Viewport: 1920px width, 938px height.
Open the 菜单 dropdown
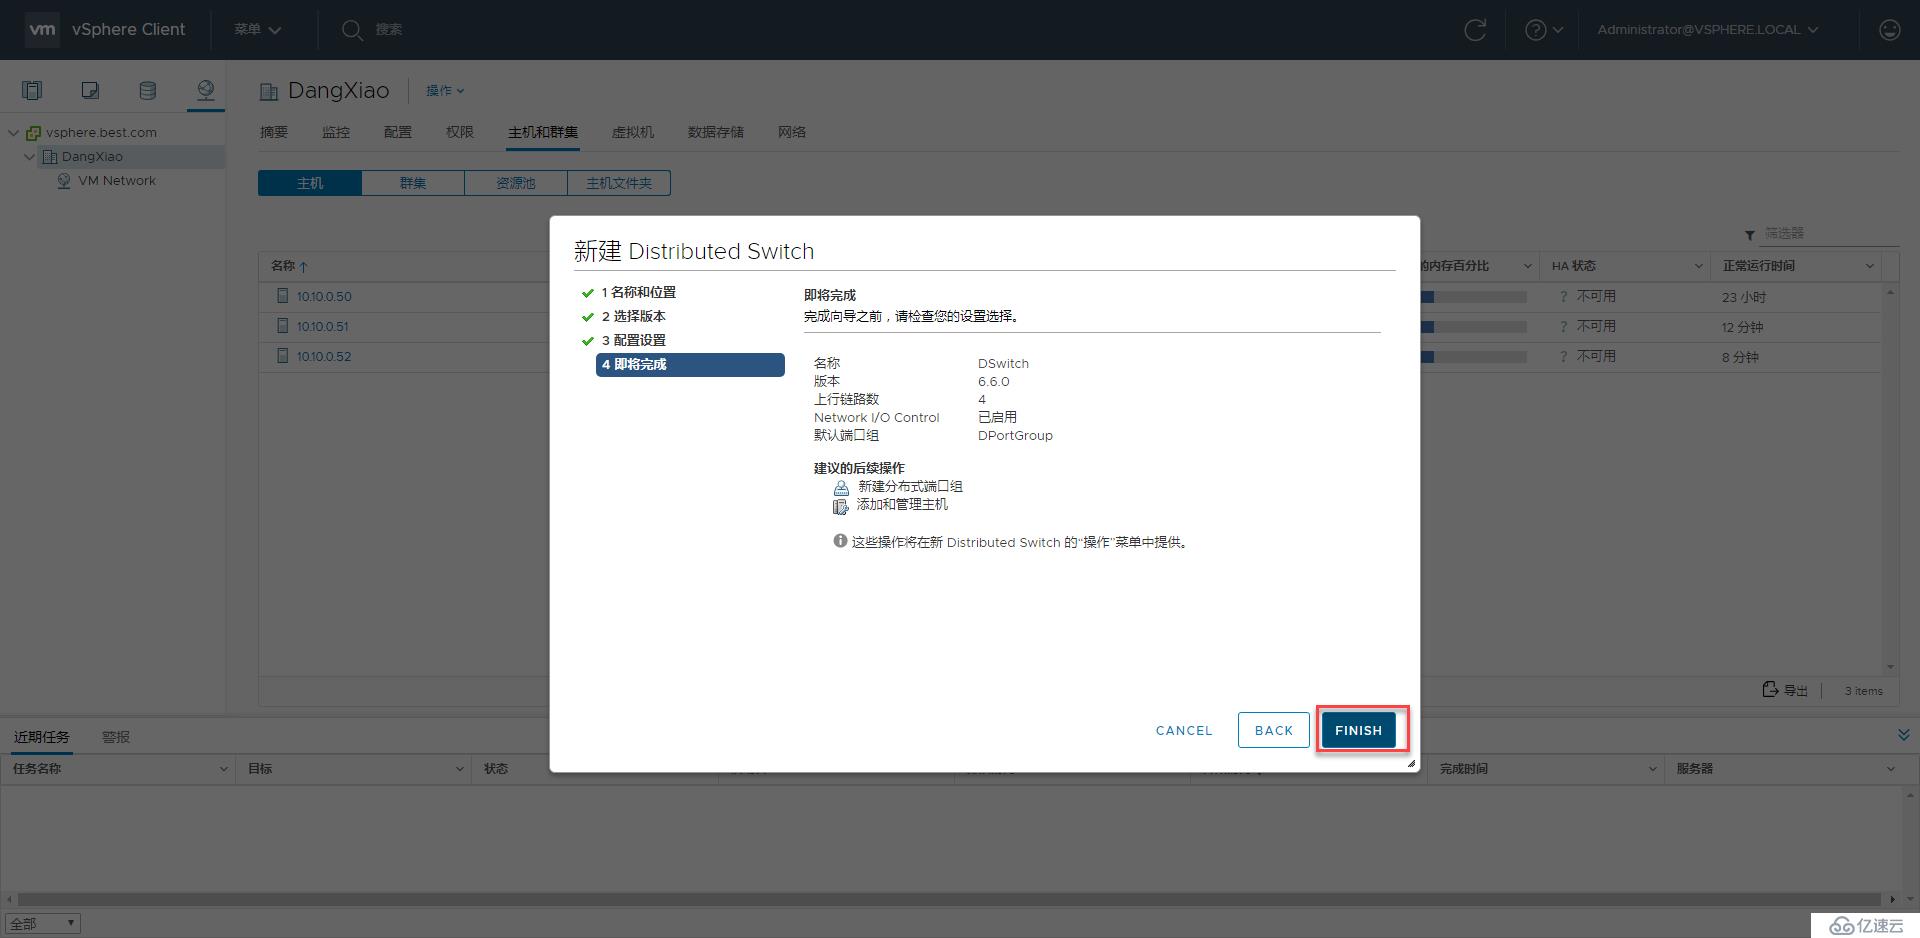pyautogui.click(x=257, y=29)
